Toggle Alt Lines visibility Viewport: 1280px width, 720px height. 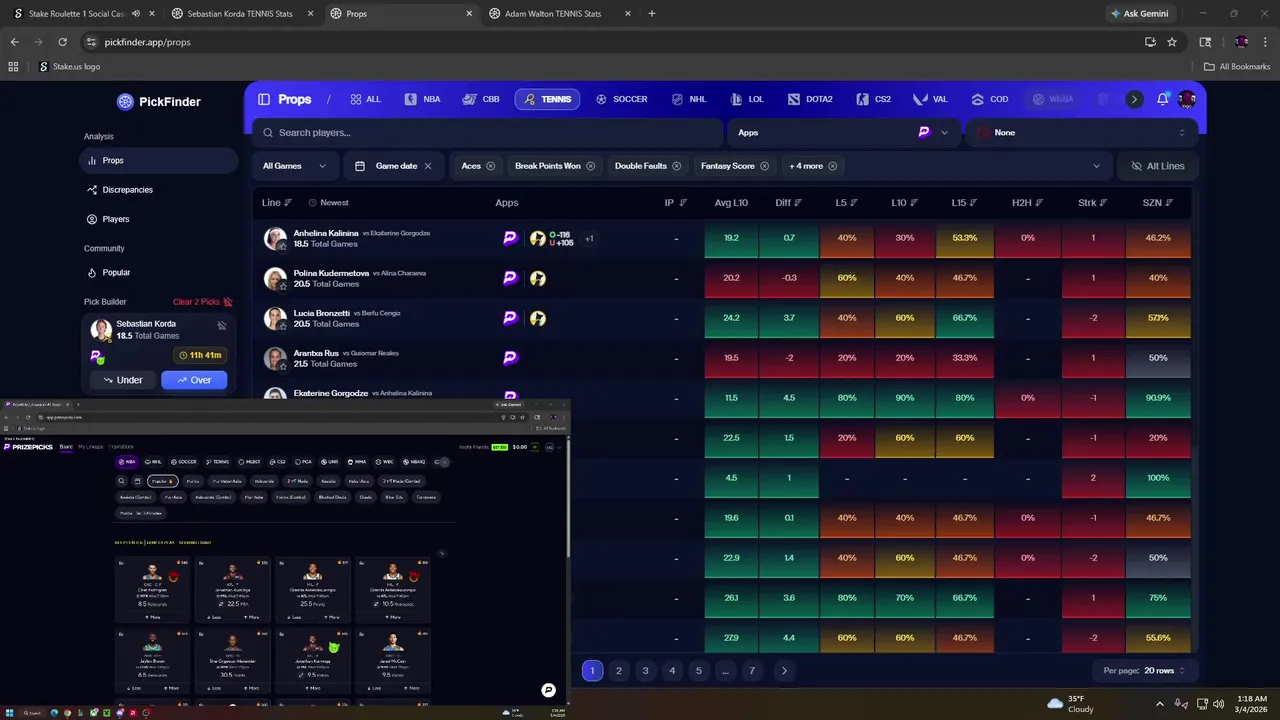point(1157,166)
